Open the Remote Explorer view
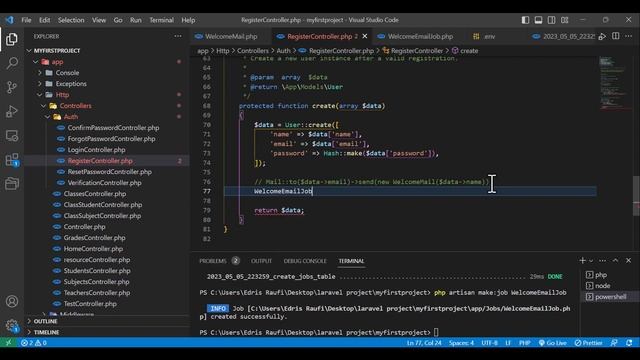640x360 pixels. pos(12,136)
